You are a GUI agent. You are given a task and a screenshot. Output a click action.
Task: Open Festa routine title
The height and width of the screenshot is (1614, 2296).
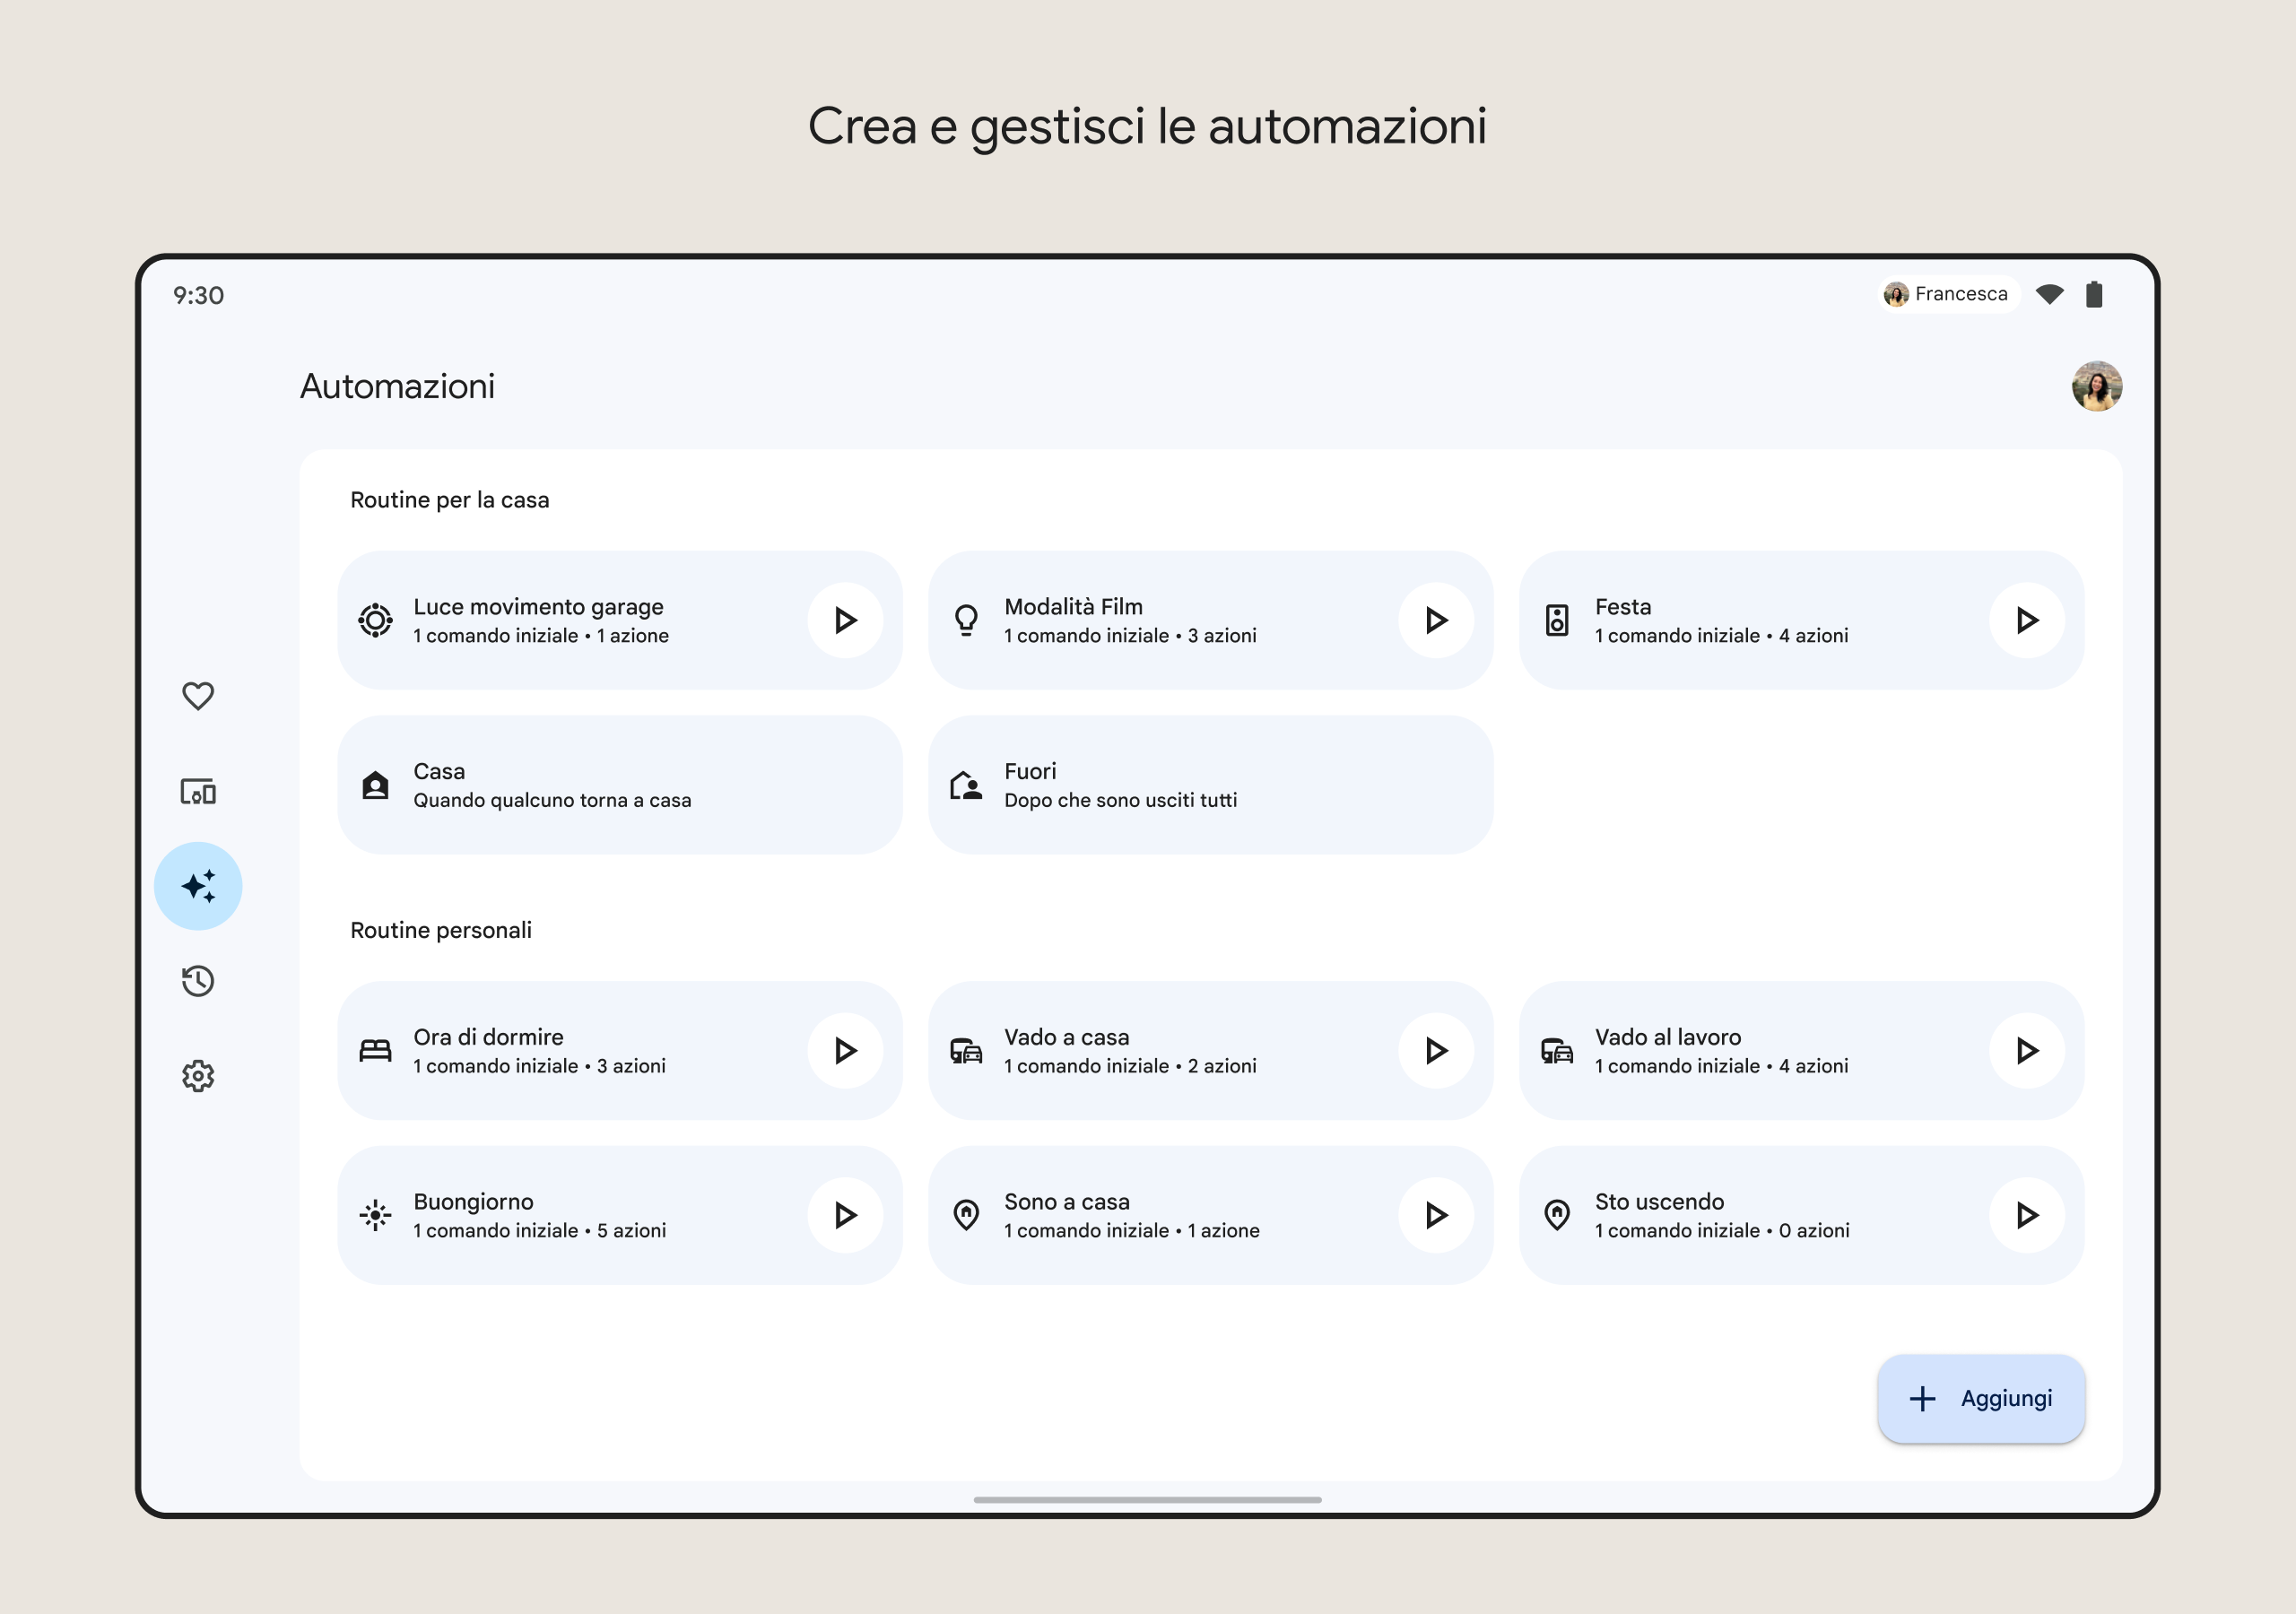(x=1623, y=607)
